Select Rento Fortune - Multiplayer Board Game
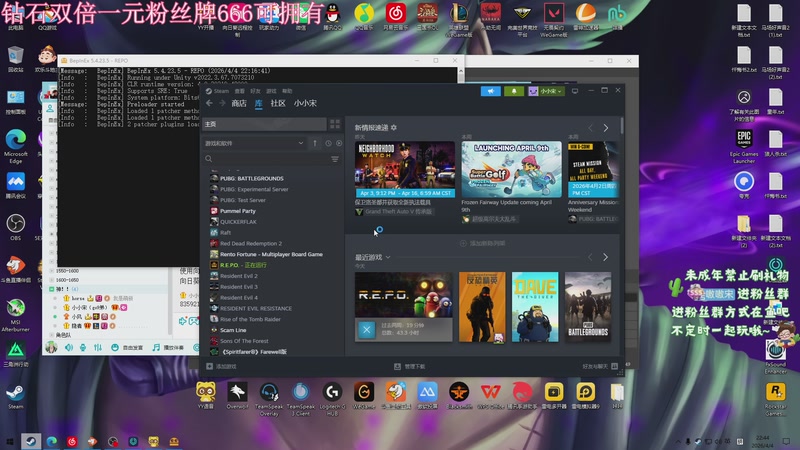The width and height of the screenshot is (800, 450). click(x=271, y=254)
